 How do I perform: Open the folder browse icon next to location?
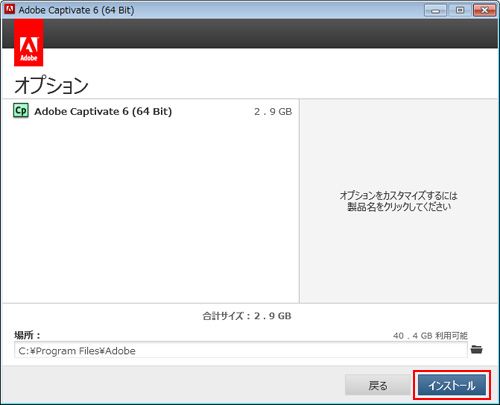point(477,350)
